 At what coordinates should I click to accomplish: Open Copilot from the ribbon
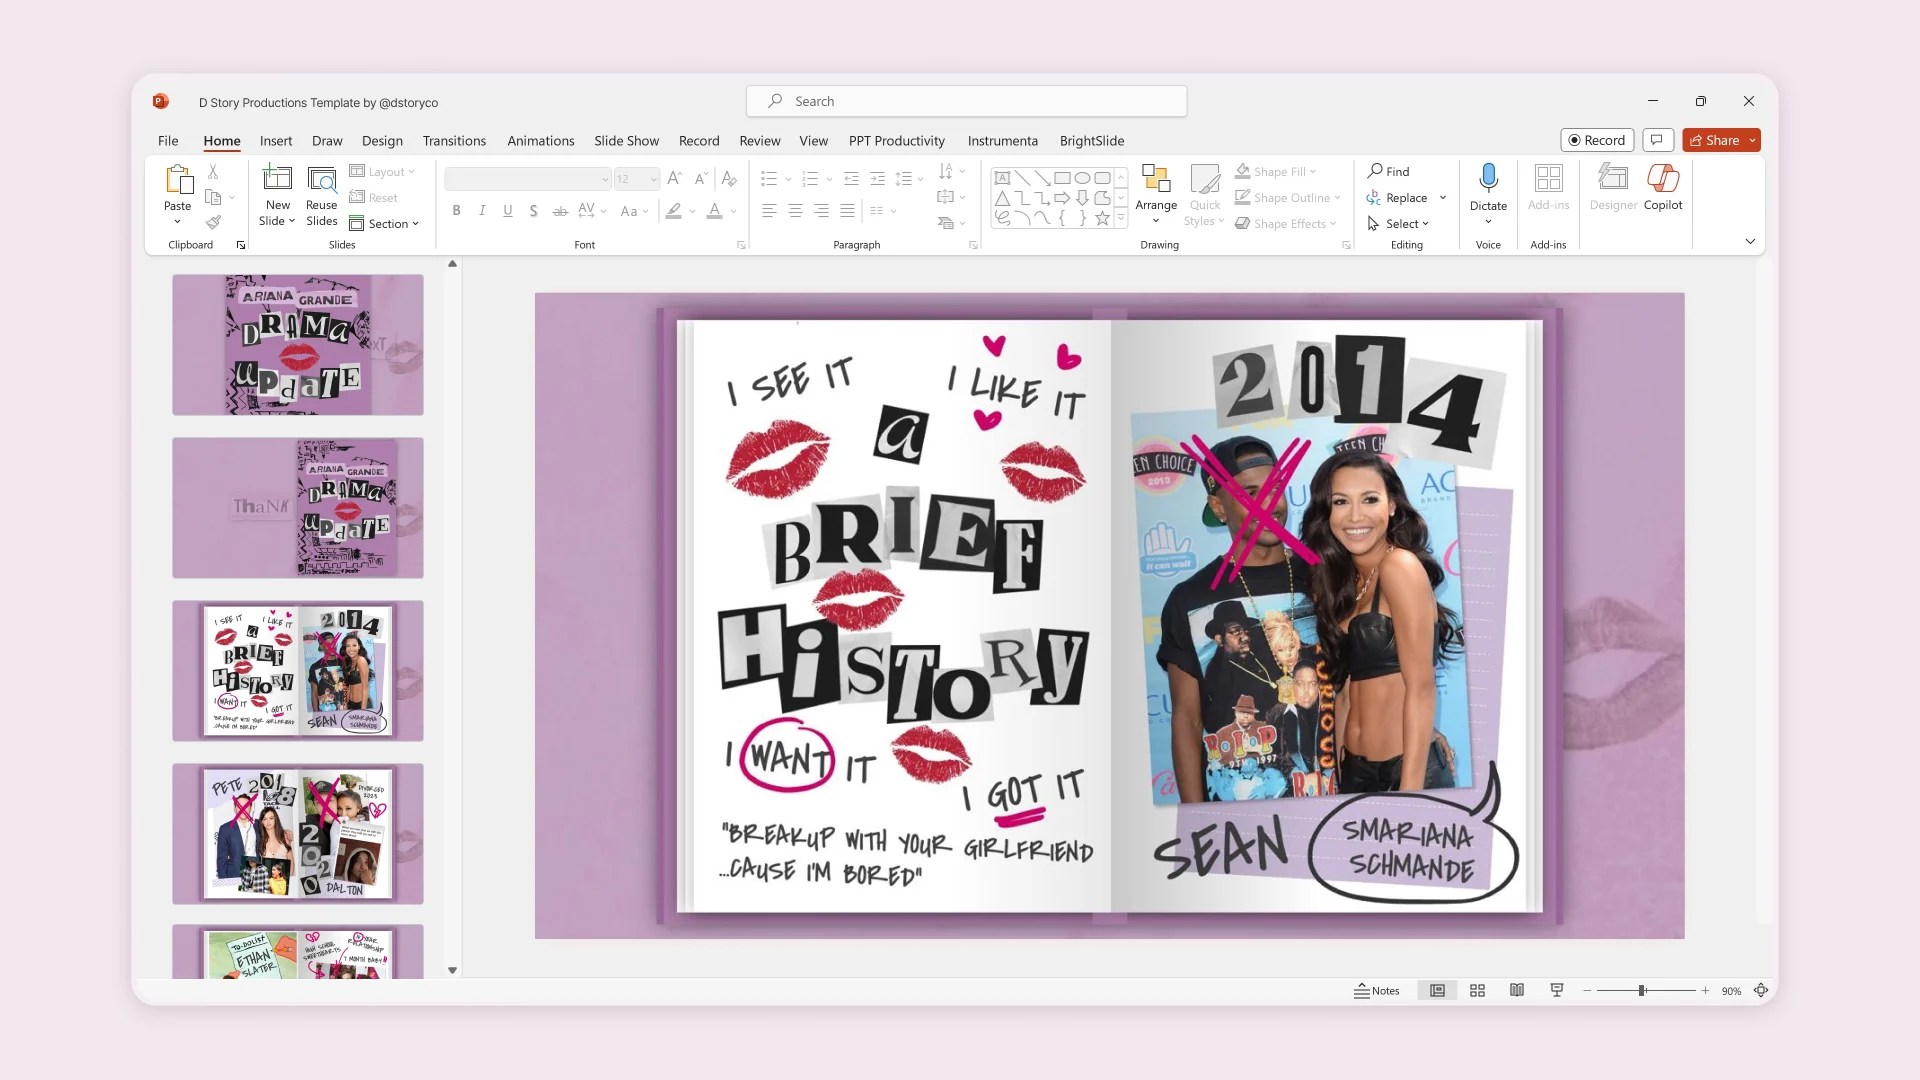pos(1662,180)
